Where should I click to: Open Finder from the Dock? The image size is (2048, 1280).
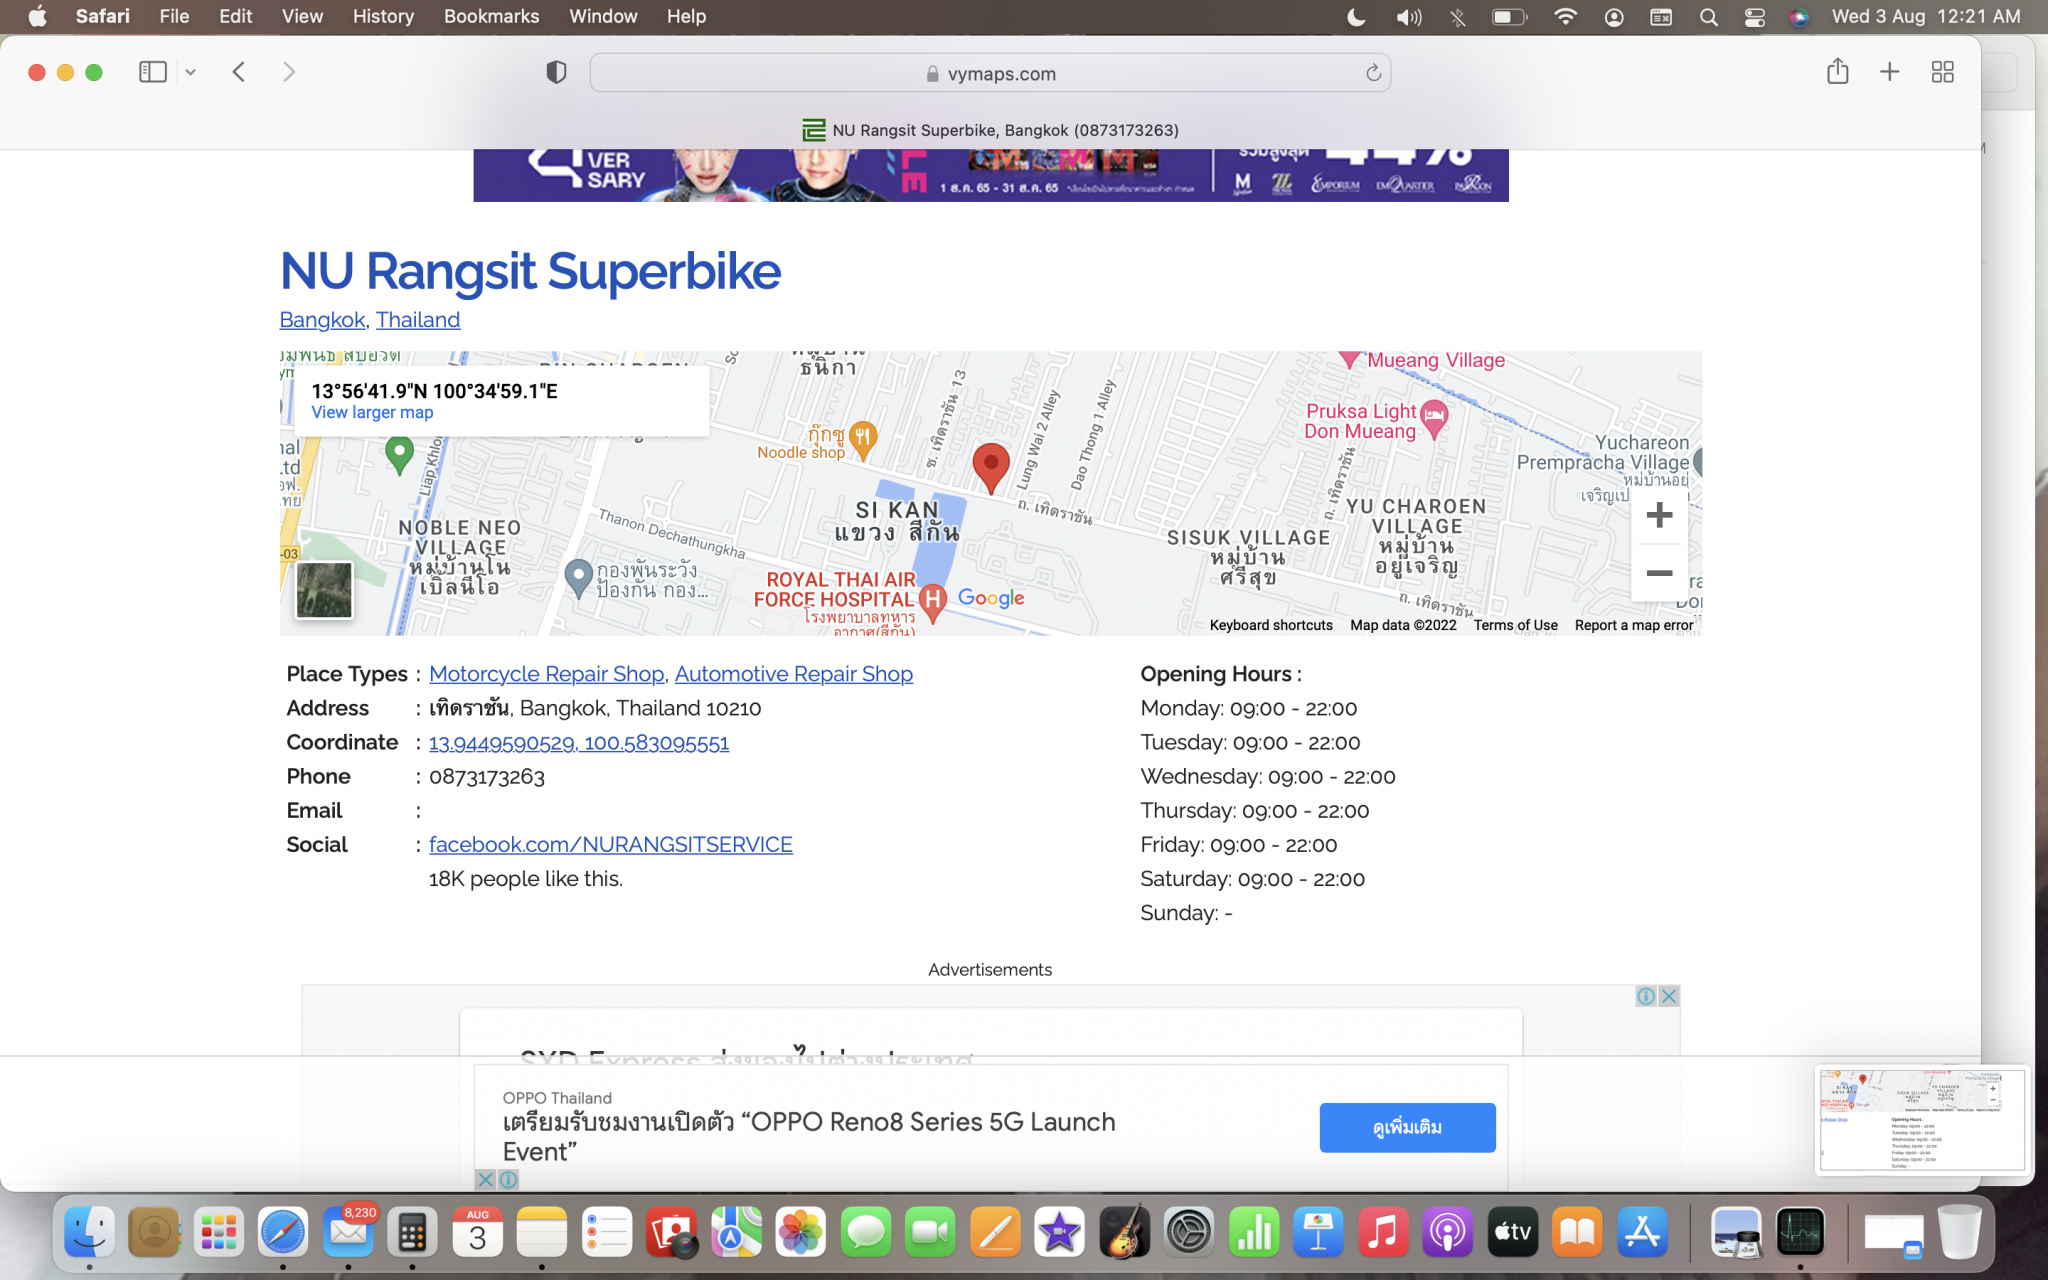[x=89, y=1232]
